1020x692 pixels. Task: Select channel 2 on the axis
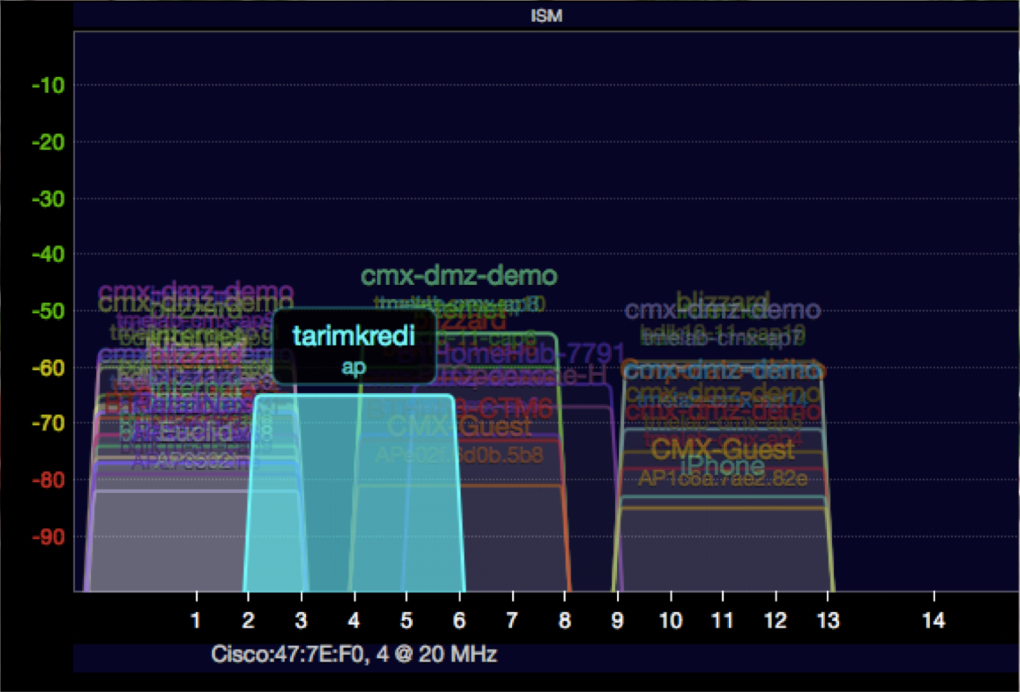pos(248,620)
